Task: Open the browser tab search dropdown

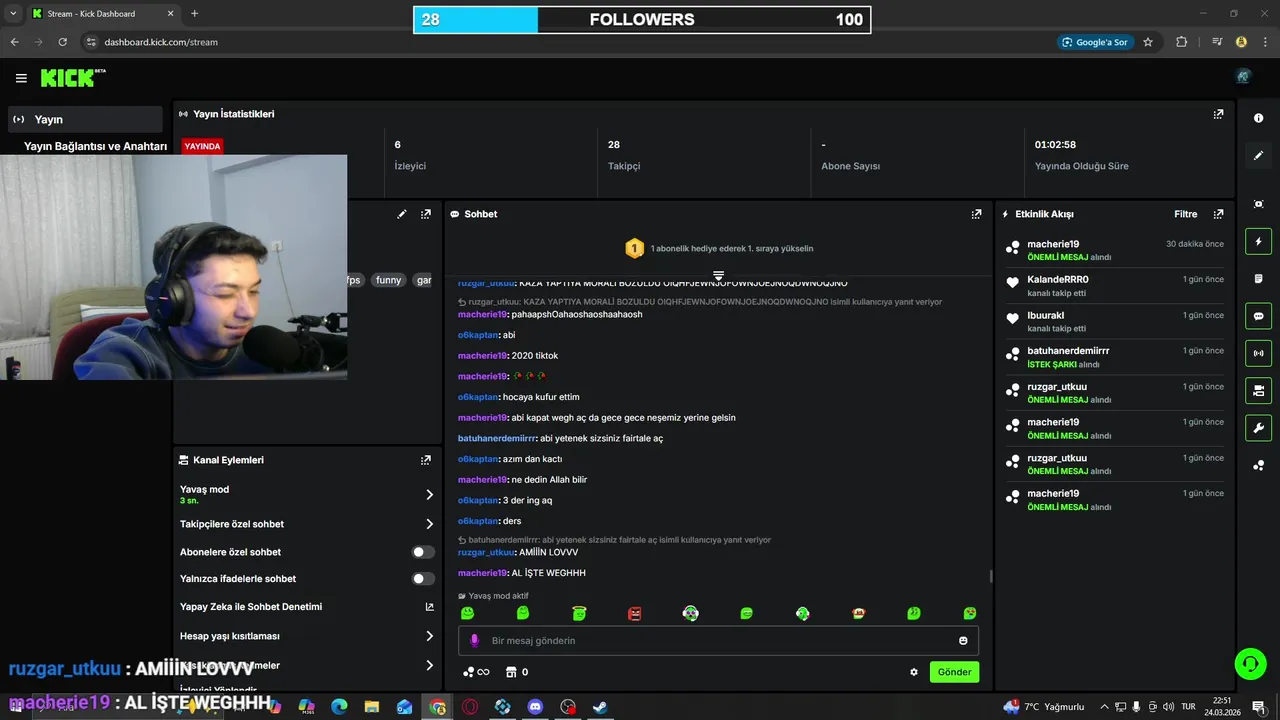Action: click(x=13, y=14)
